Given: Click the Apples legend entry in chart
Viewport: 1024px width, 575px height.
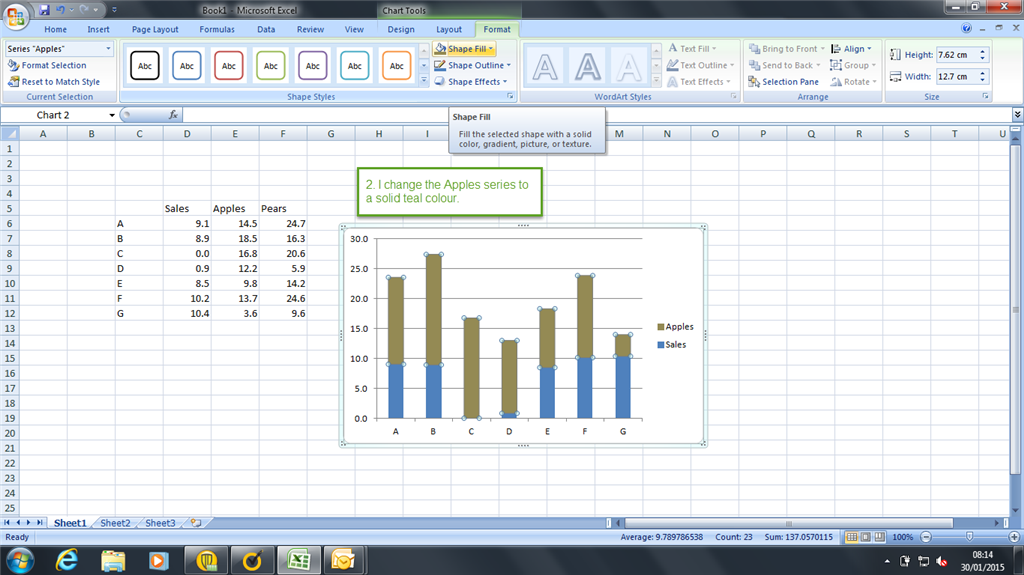Looking at the screenshot, I should point(675,327).
